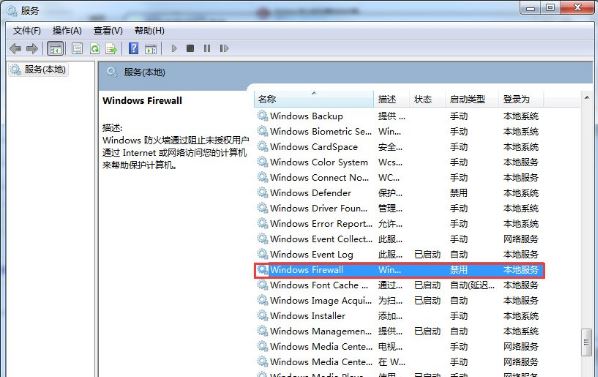Select the Windows Backup service row
This screenshot has width=598, height=377.
[399, 116]
